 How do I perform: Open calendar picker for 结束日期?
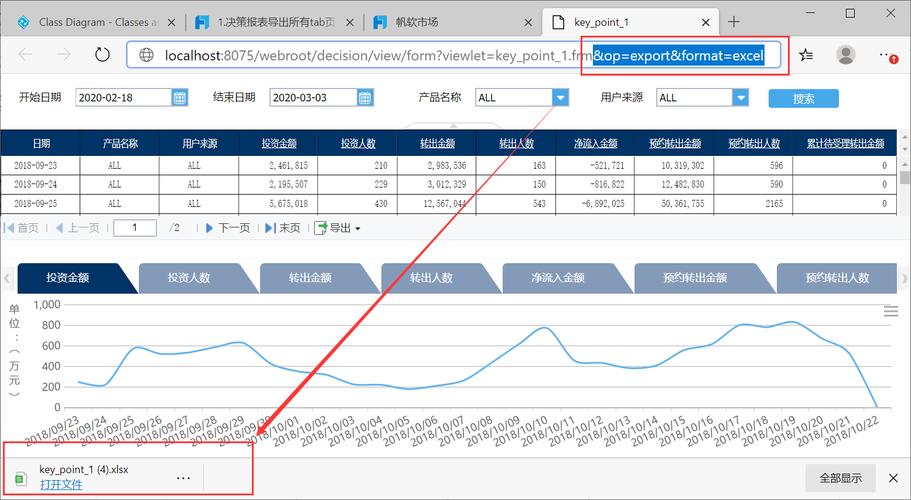pos(365,98)
